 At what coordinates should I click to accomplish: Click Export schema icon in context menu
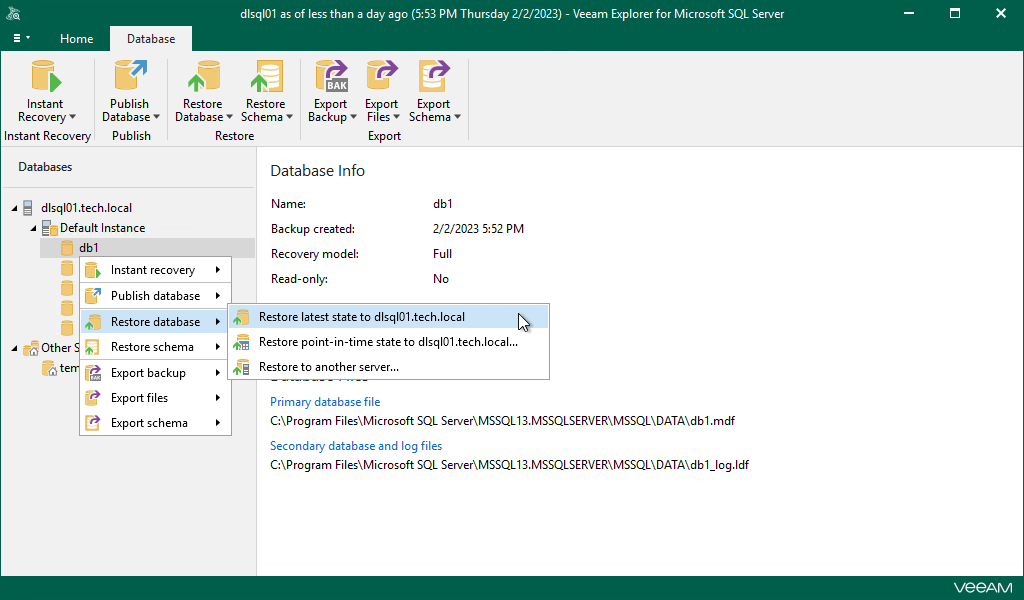93,423
